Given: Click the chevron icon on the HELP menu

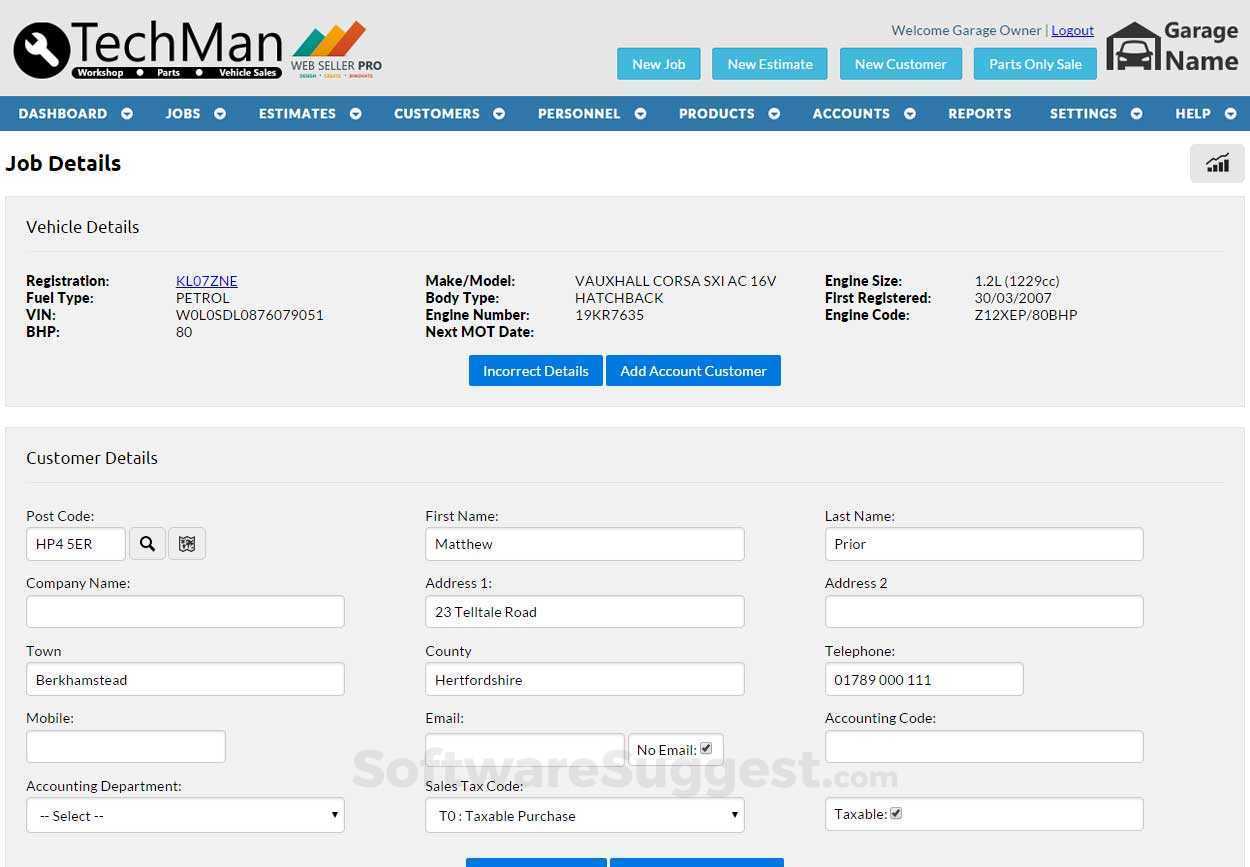Looking at the screenshot, I should pos(1230,113).
